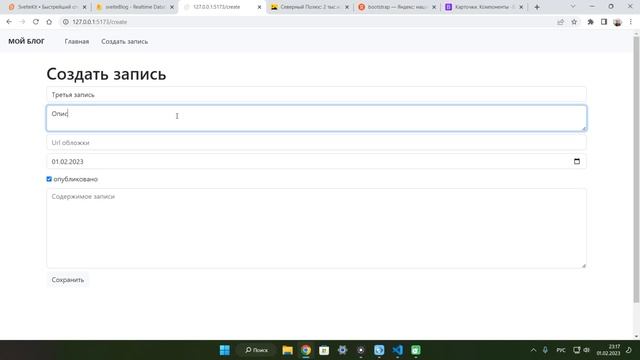Switch to the svelteBlog Realtime Database tab

[135, 7]
